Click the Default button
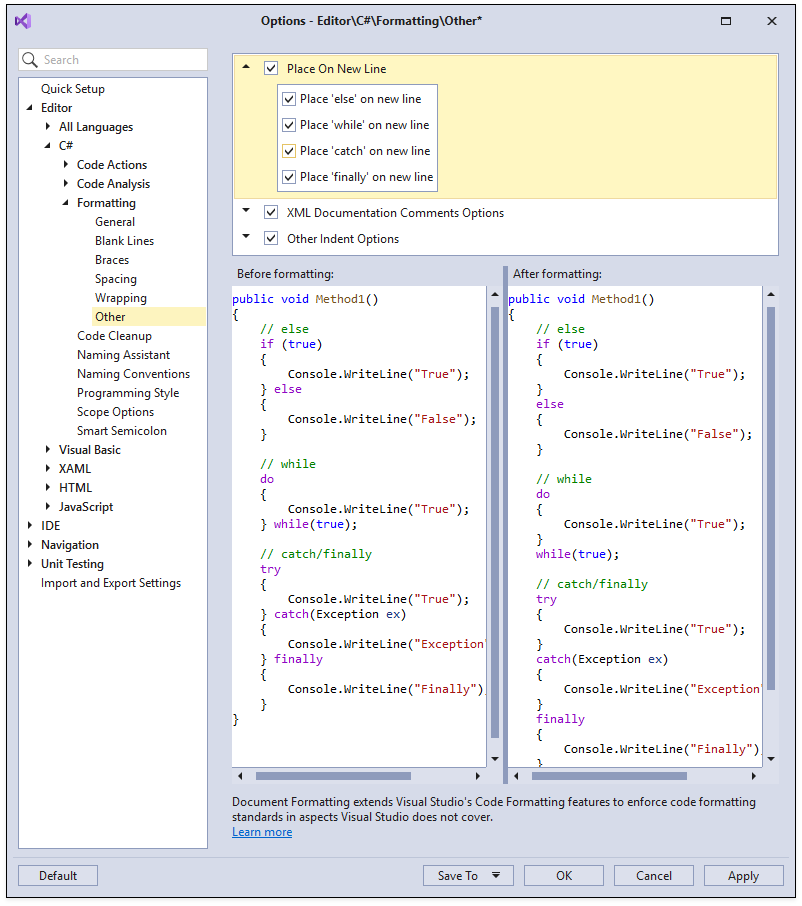The width and height of the screenshot is (802, 906). (x=58, y=875)
